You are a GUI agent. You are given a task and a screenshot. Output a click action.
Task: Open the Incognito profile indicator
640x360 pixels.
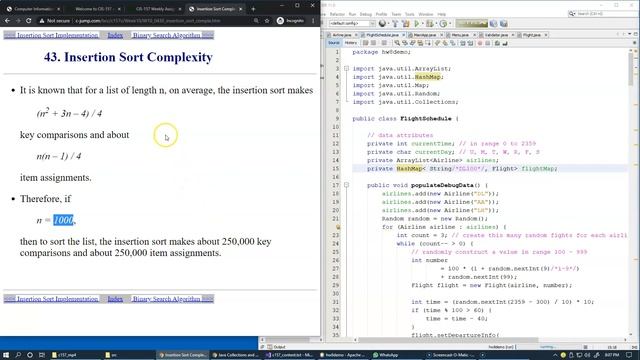point(290,20)
